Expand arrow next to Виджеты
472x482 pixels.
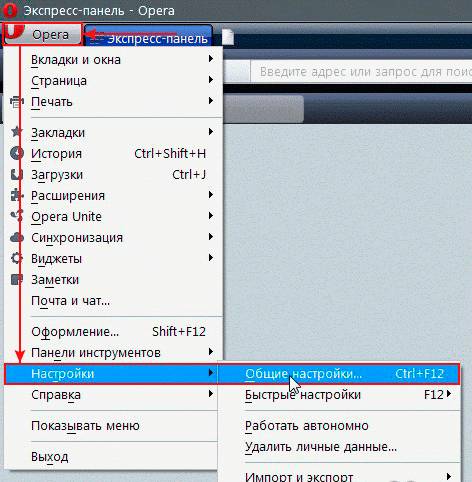[211, 258]
